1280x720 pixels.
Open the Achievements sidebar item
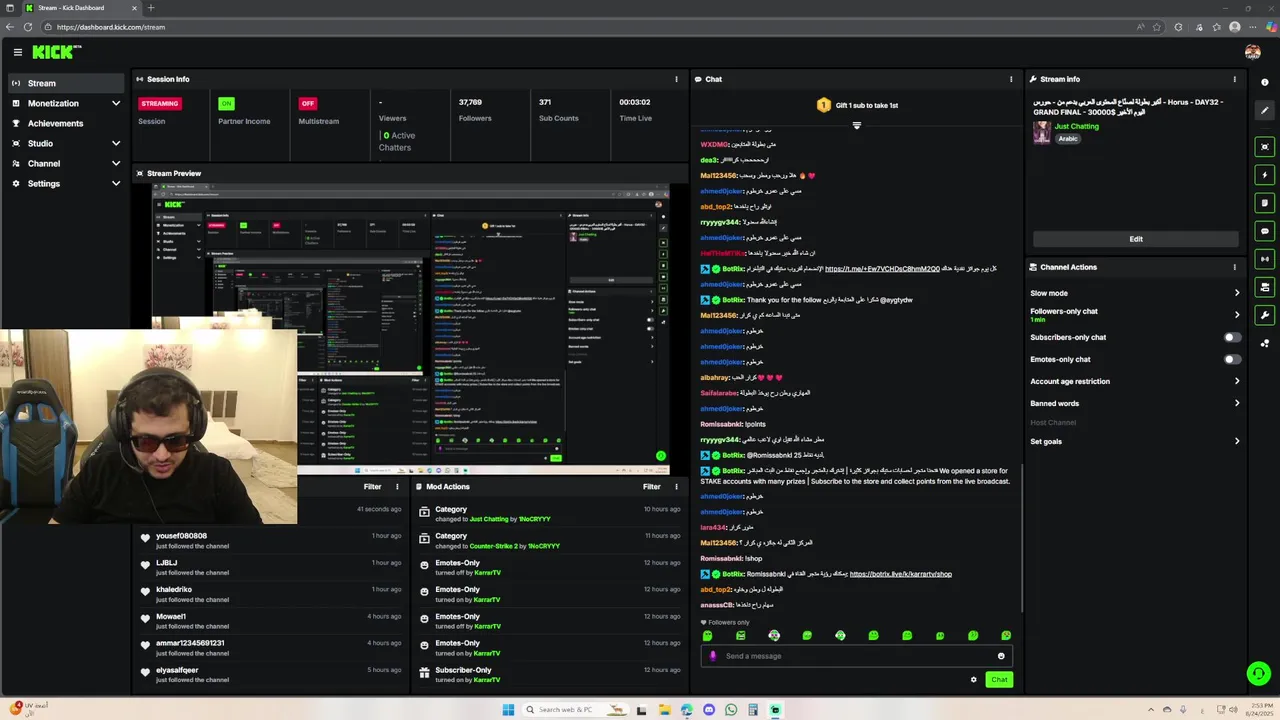click(66, 123)
